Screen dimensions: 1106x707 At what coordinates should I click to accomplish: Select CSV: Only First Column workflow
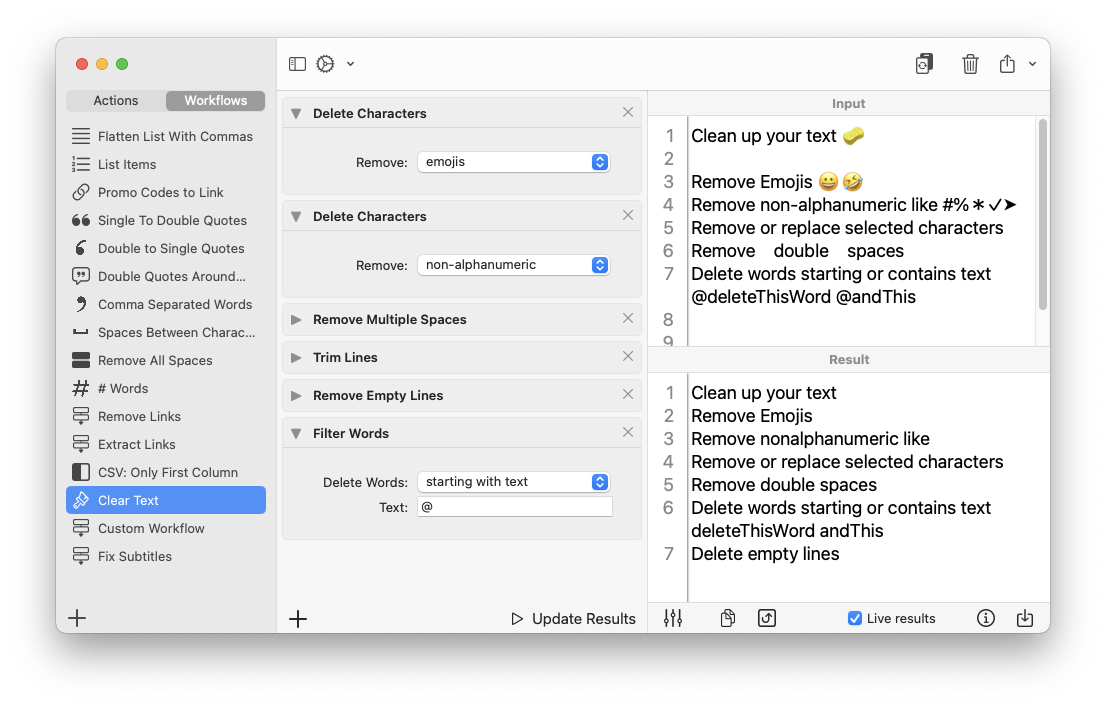tap(166, 472)
